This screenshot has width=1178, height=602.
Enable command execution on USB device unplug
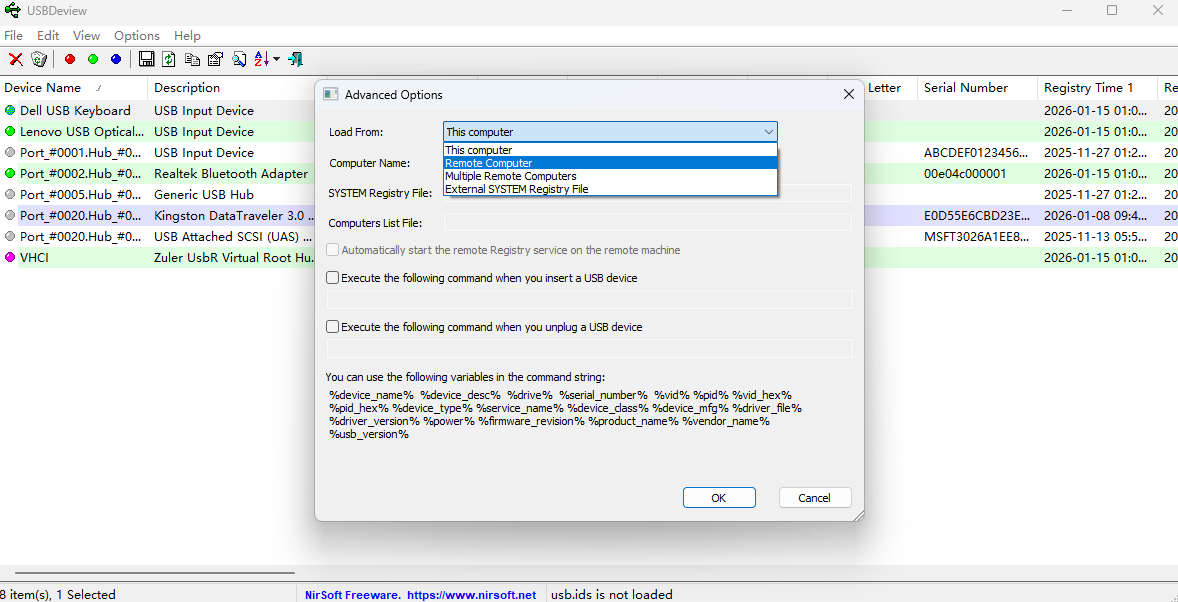click(333, 327)
